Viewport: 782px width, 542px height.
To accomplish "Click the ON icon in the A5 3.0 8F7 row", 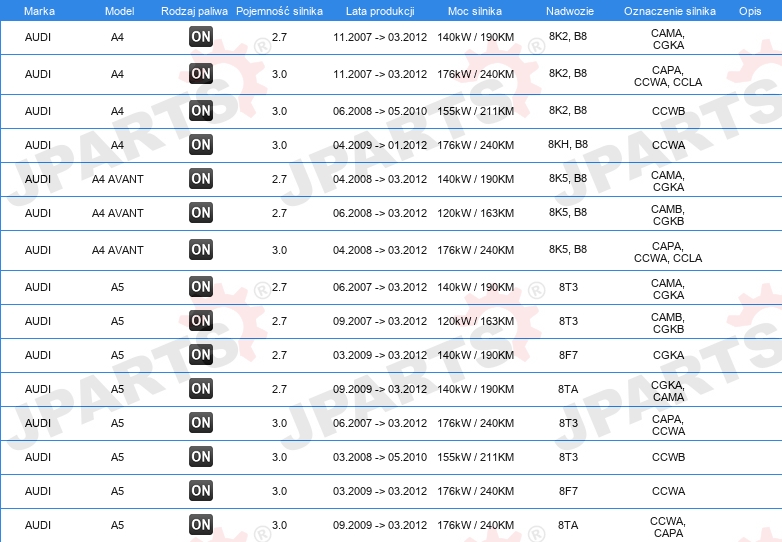I will [x=201, y=491].
